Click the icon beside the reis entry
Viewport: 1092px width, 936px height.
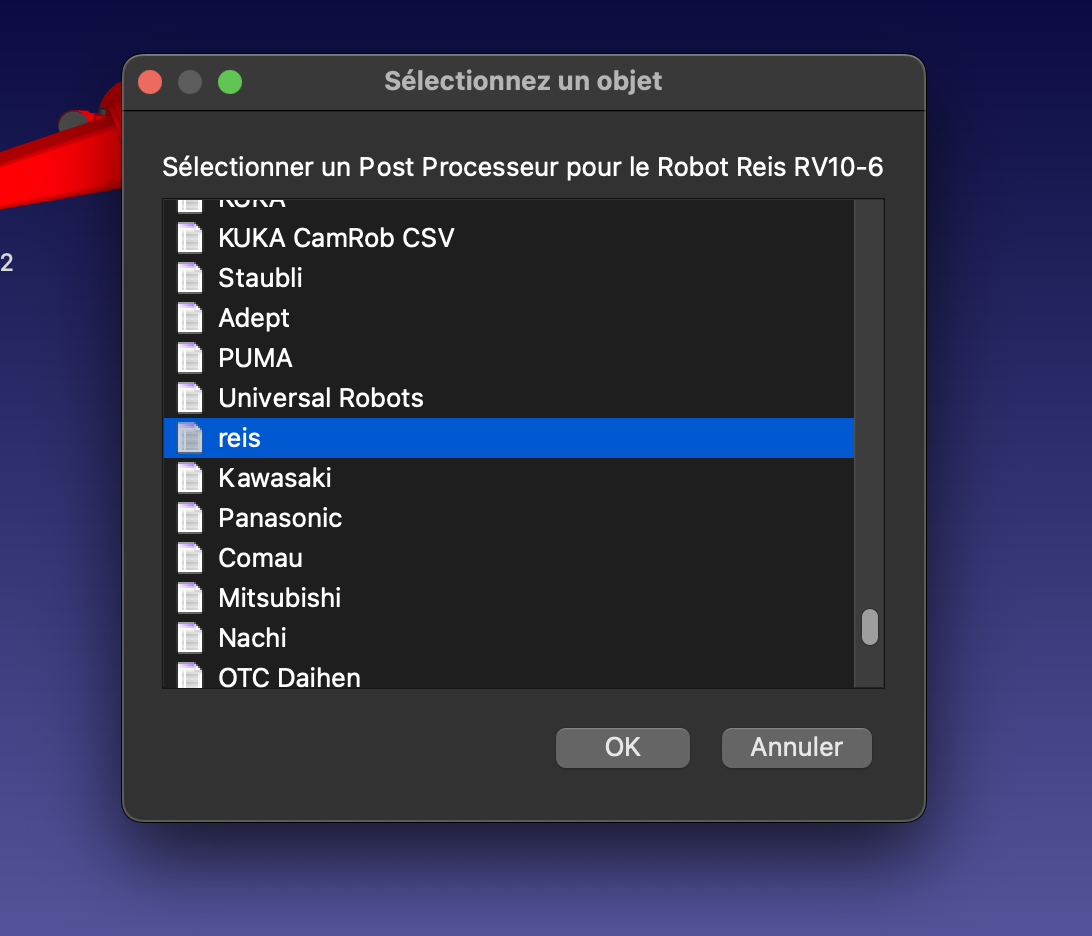click(189, 438)
